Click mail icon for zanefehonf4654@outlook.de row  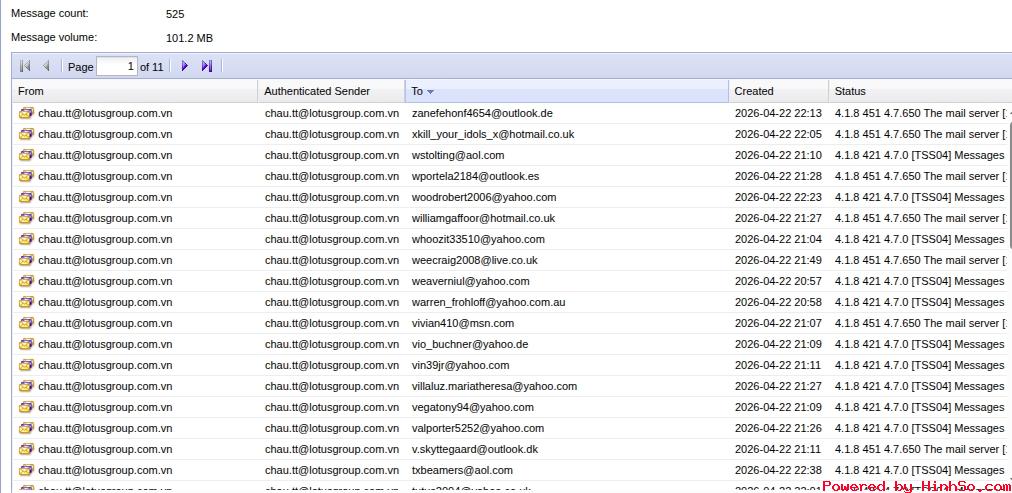pyautogui.click(x=26, y=113)
